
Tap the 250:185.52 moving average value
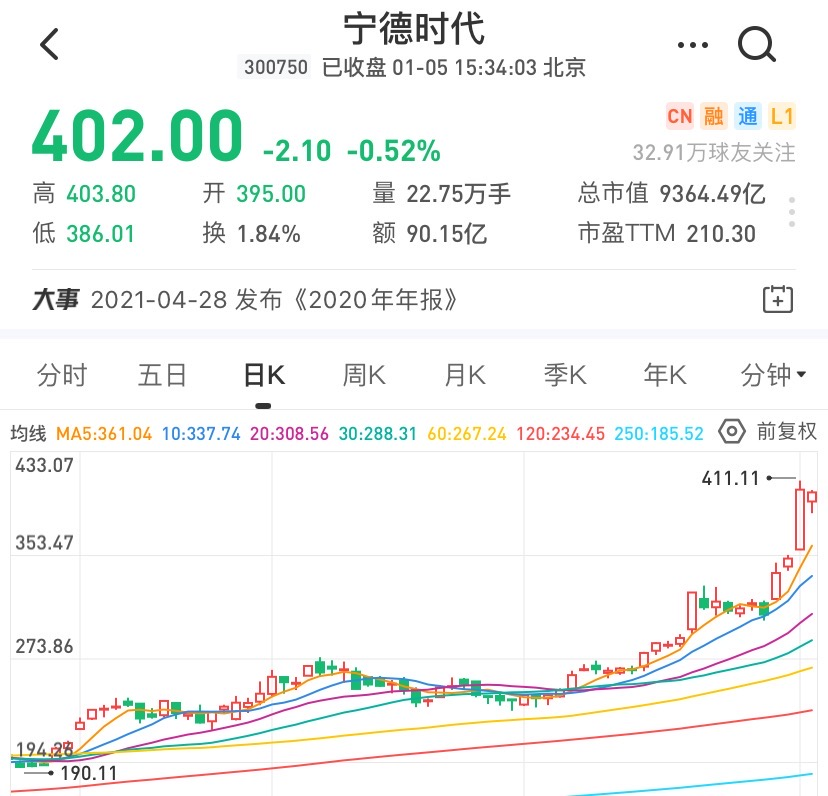(659, 434)
